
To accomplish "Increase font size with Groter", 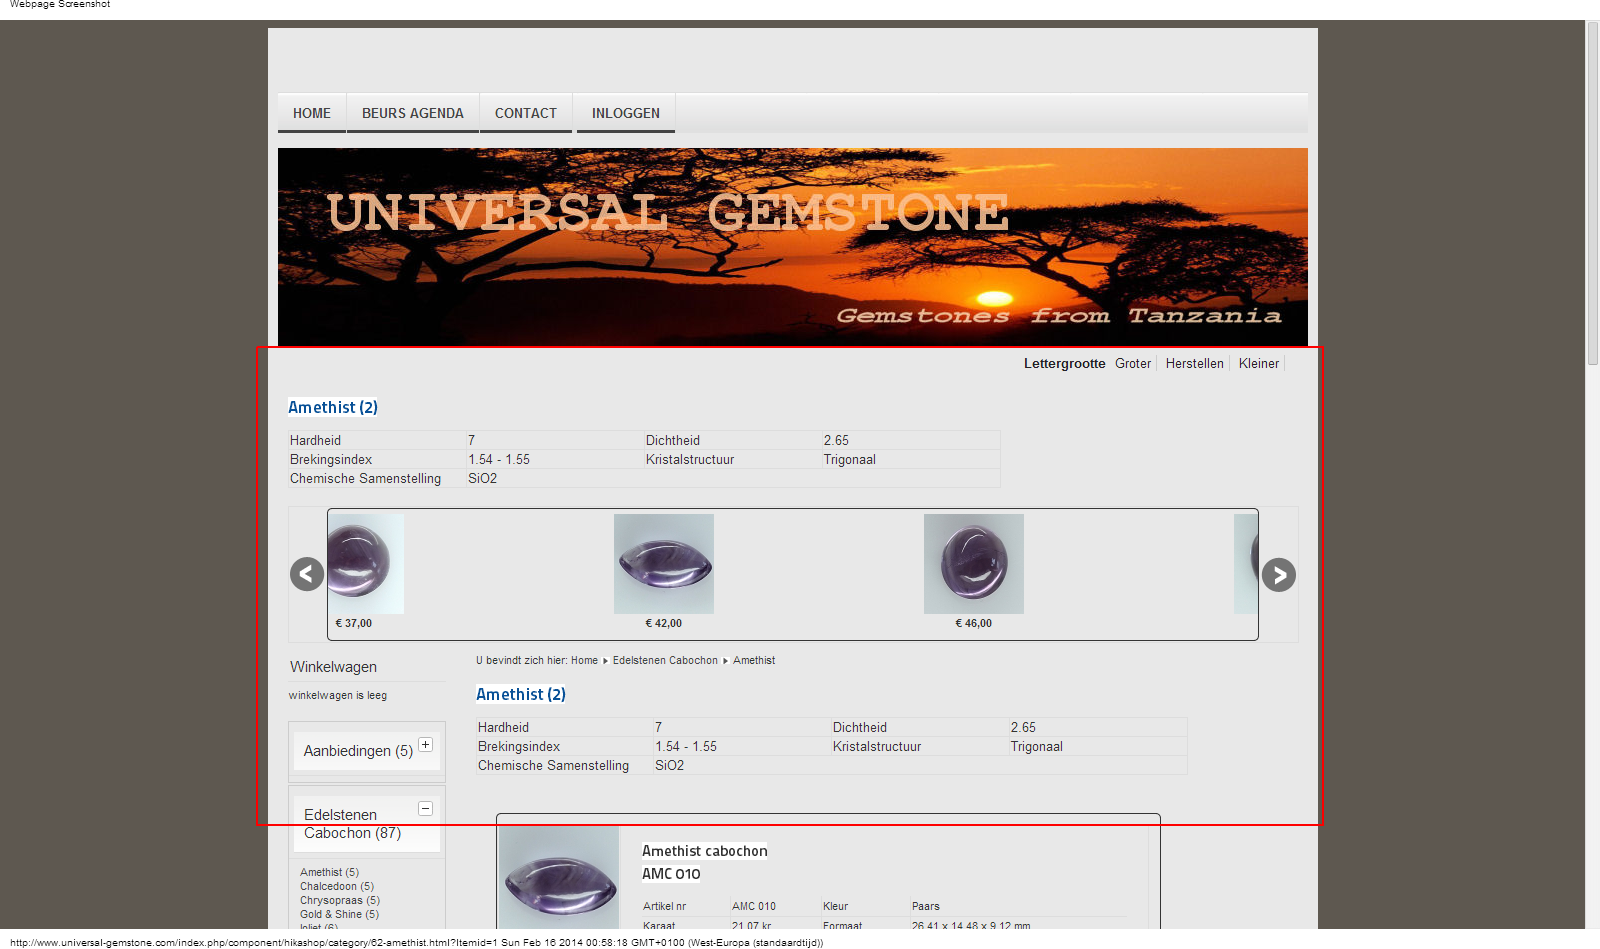I will pyautogui.click(x=1132, y=364).
